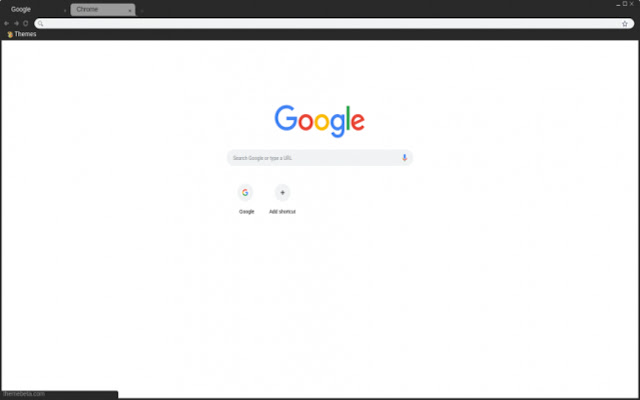Go back using the back arrow

[7, 24]
